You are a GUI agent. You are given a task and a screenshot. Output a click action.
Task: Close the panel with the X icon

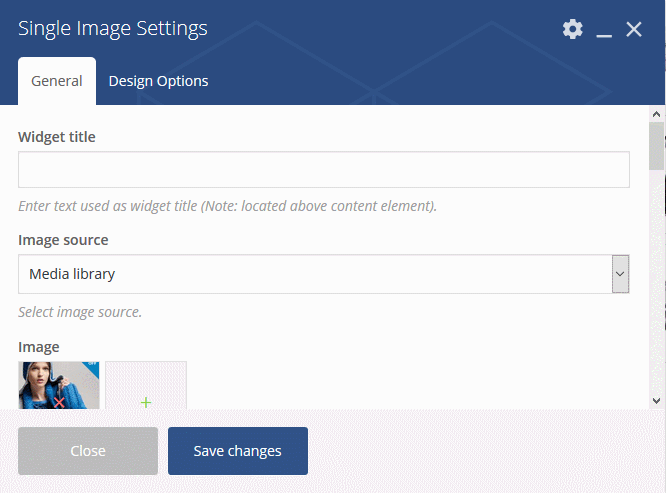click(x=634, y=29)
